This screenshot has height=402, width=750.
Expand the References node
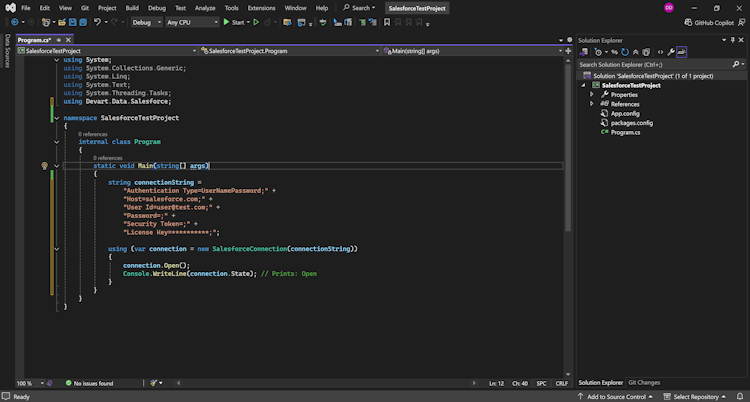point(592,104)
